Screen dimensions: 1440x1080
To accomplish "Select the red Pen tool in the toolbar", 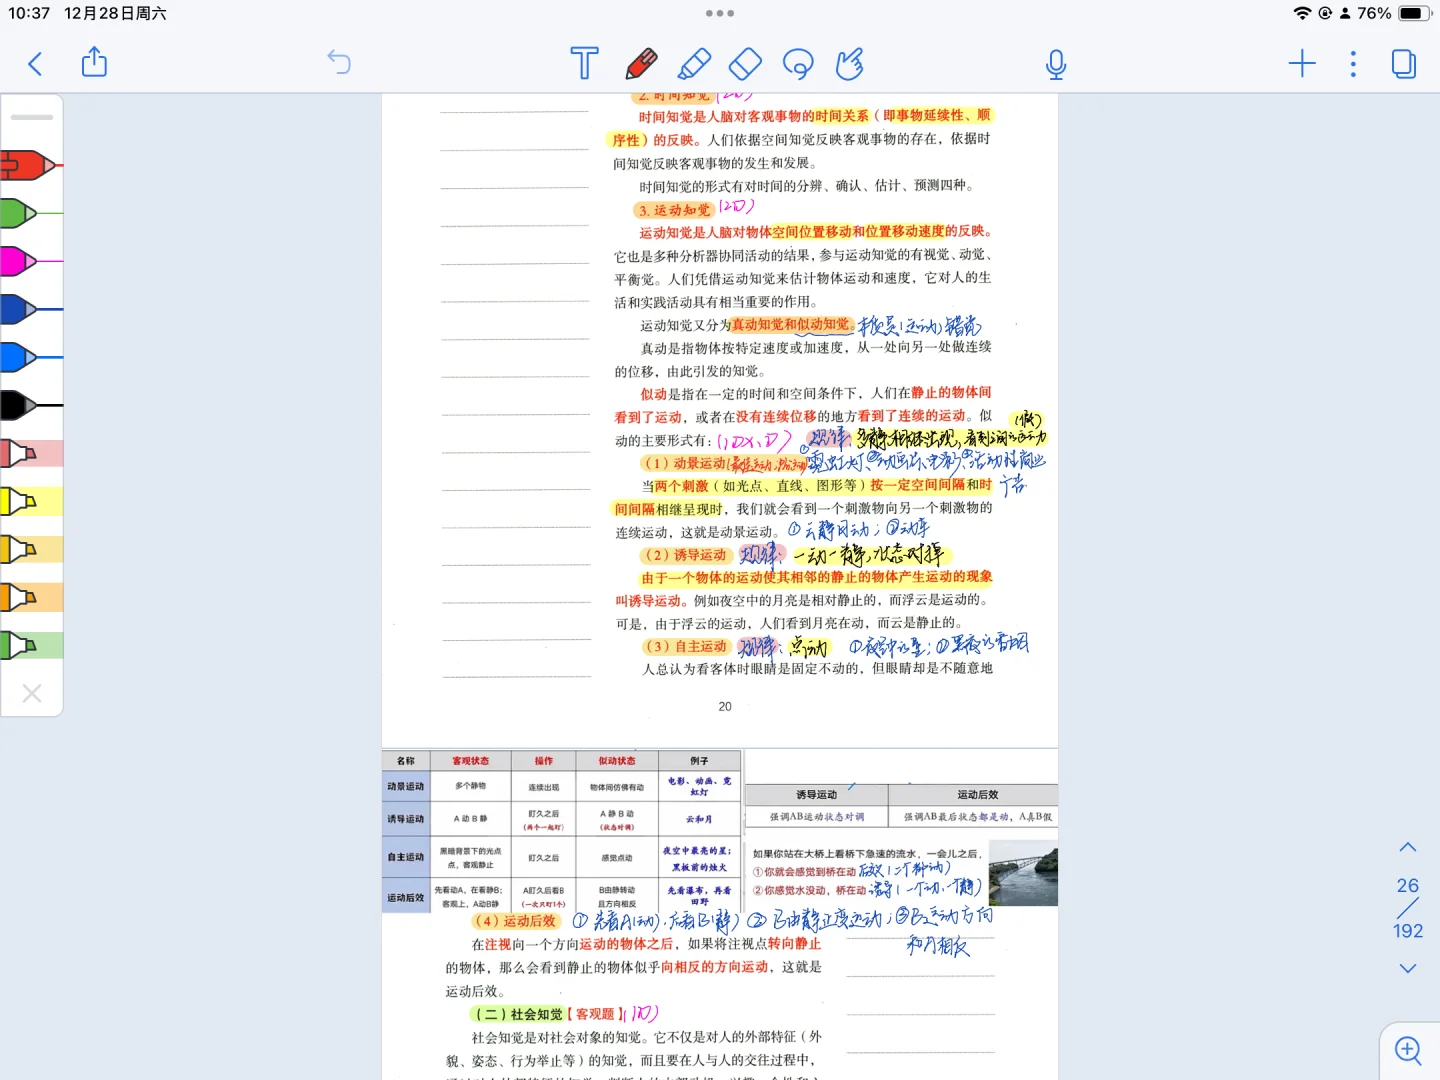I will (641, 63).
